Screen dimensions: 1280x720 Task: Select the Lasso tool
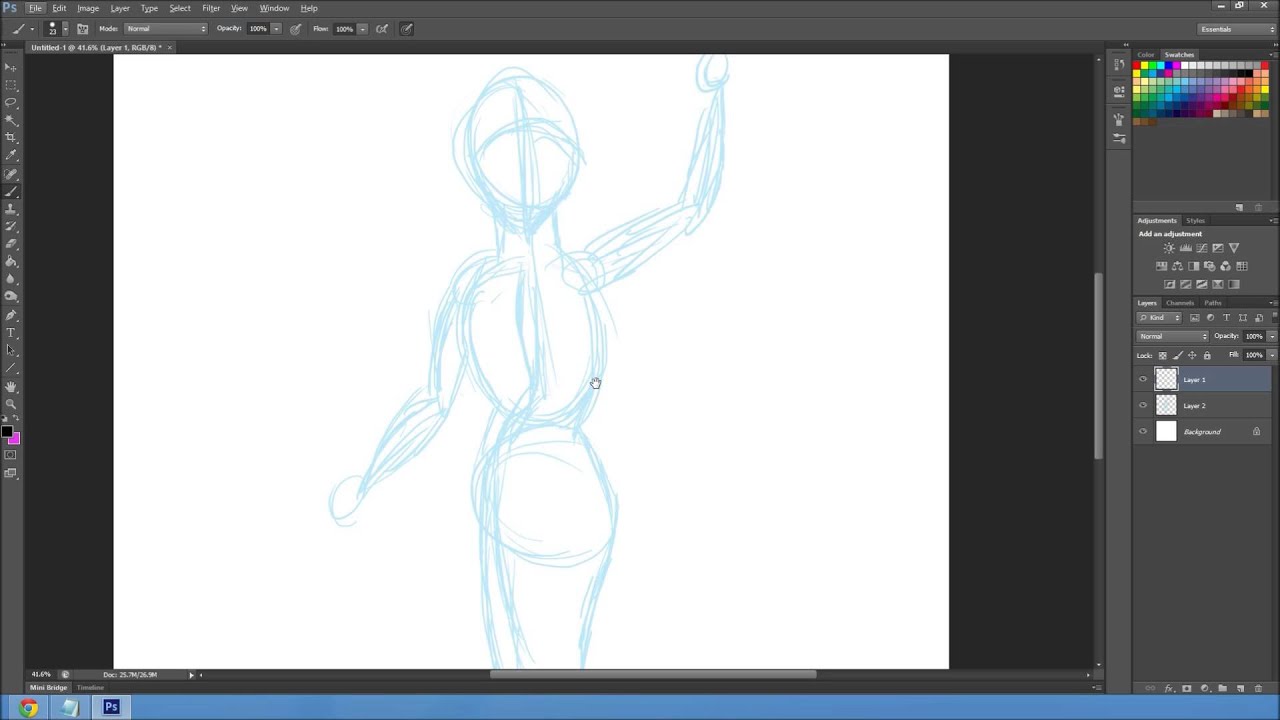point(11,103)
